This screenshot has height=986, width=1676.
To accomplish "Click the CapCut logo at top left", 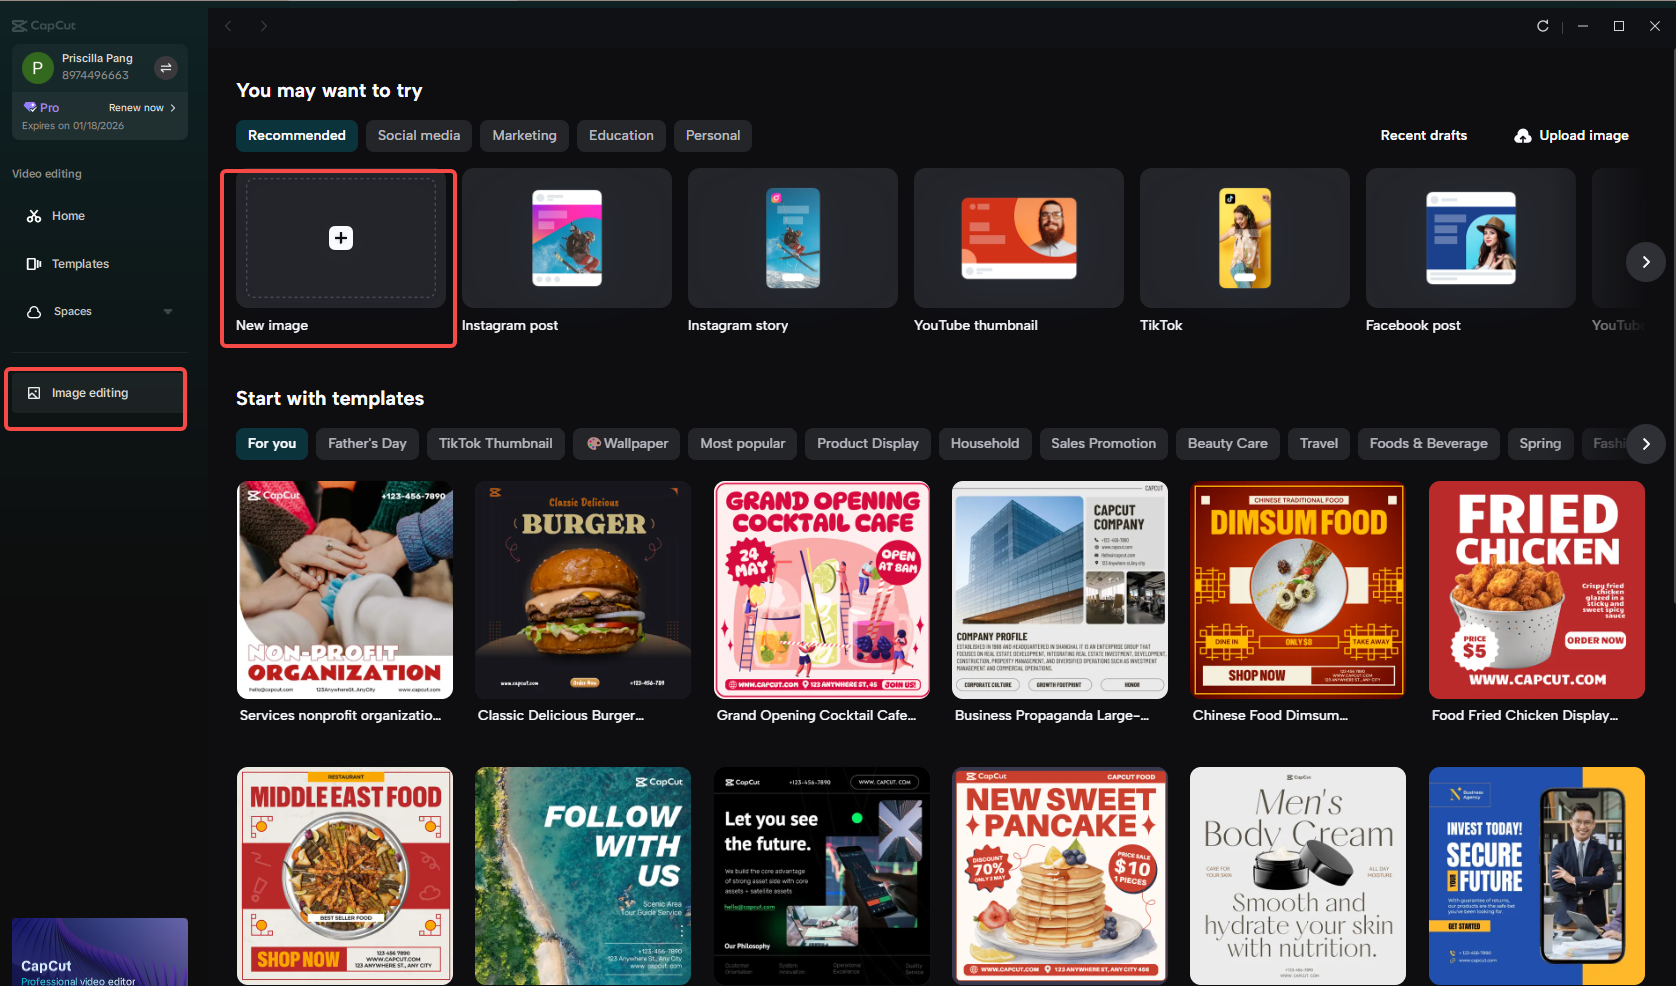I will (43, 25).
